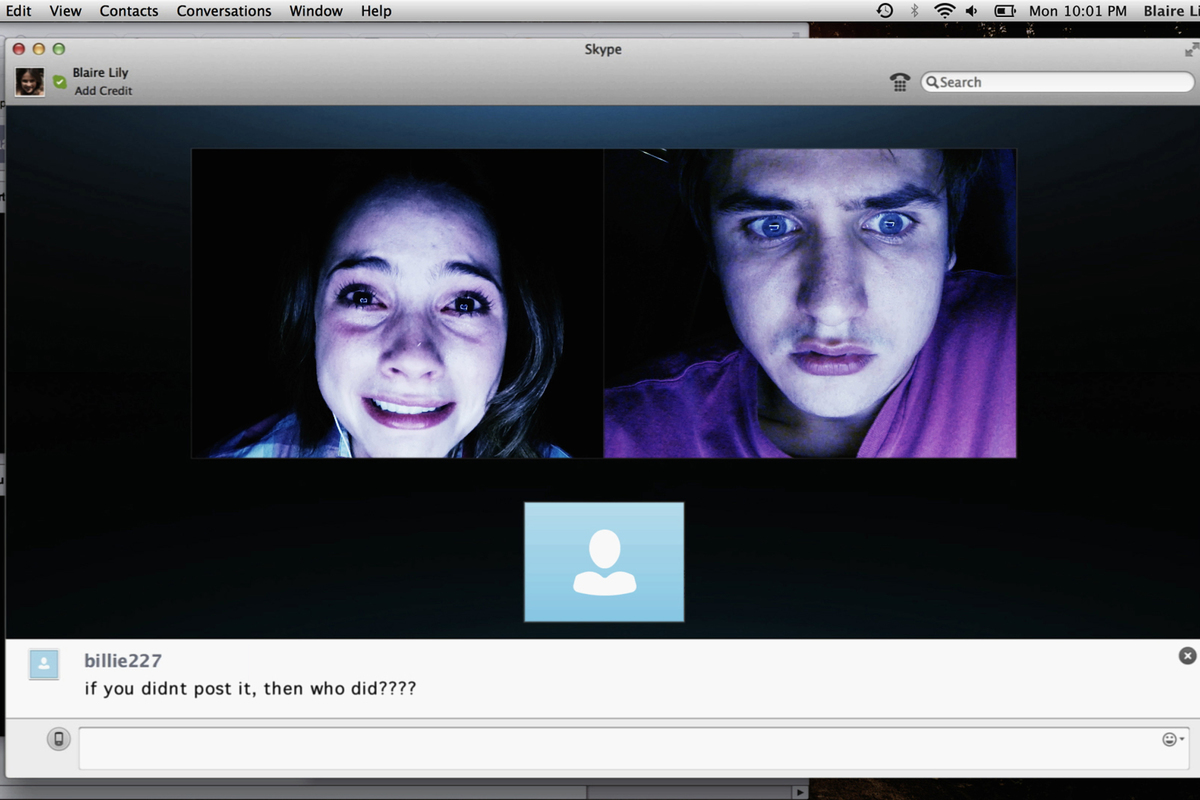Toggle the green online status badge

[x=60, y=83]
